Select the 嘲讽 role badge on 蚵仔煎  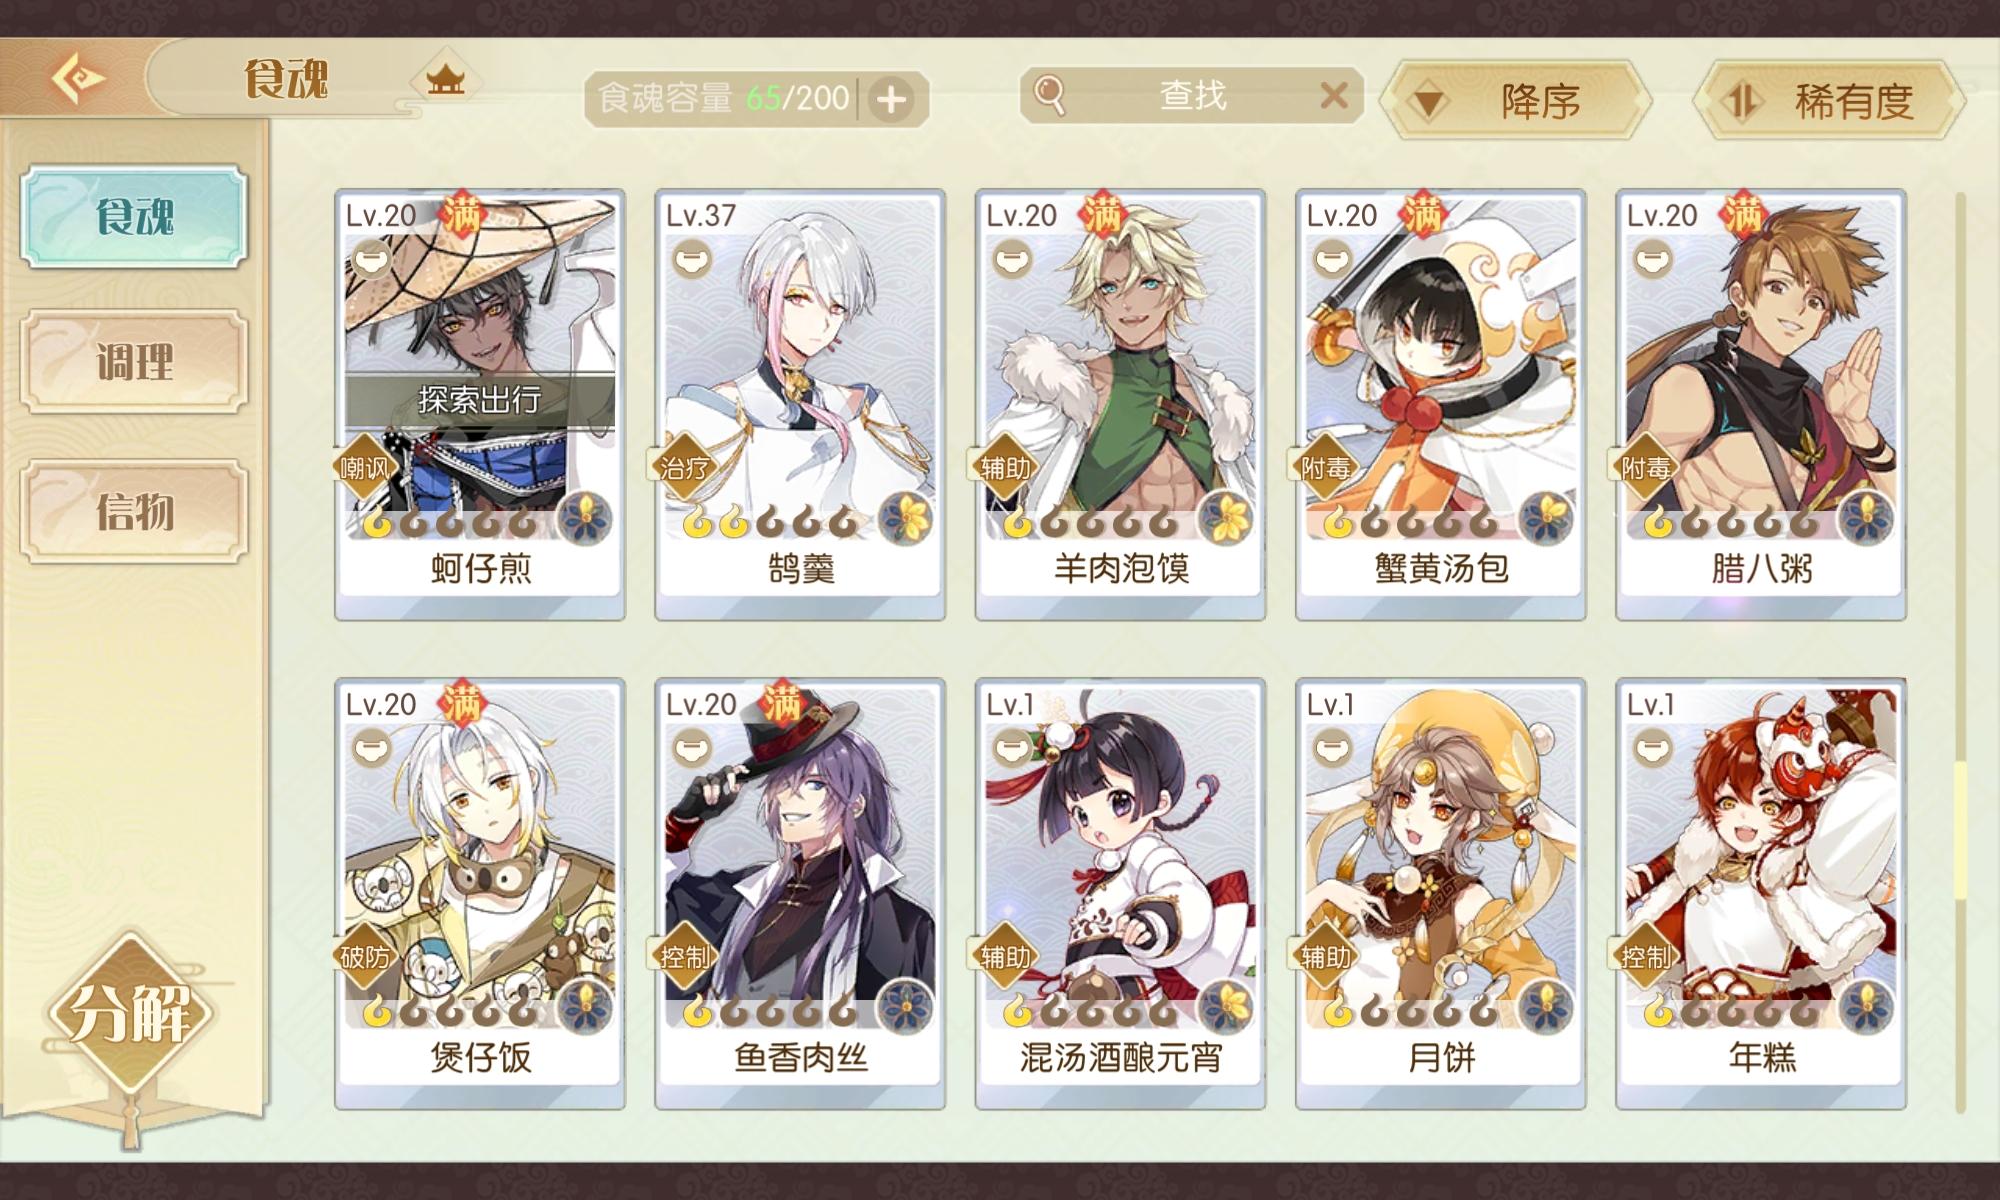click(363, 467)
